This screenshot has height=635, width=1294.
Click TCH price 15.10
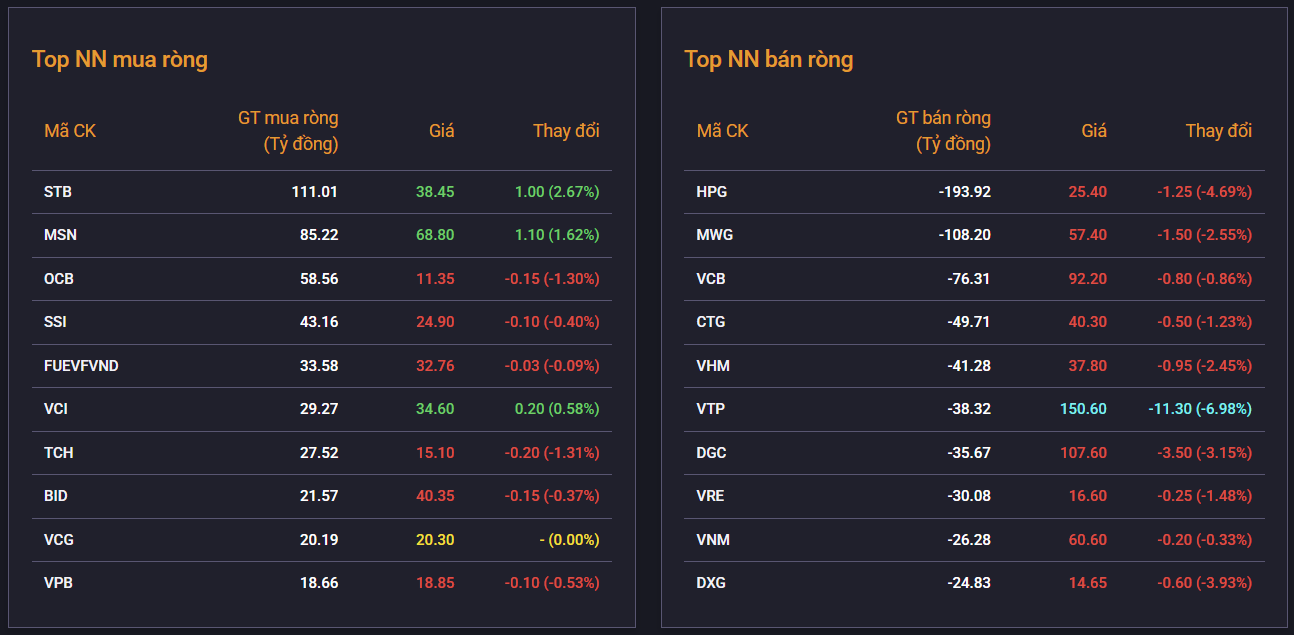(435, 453)
